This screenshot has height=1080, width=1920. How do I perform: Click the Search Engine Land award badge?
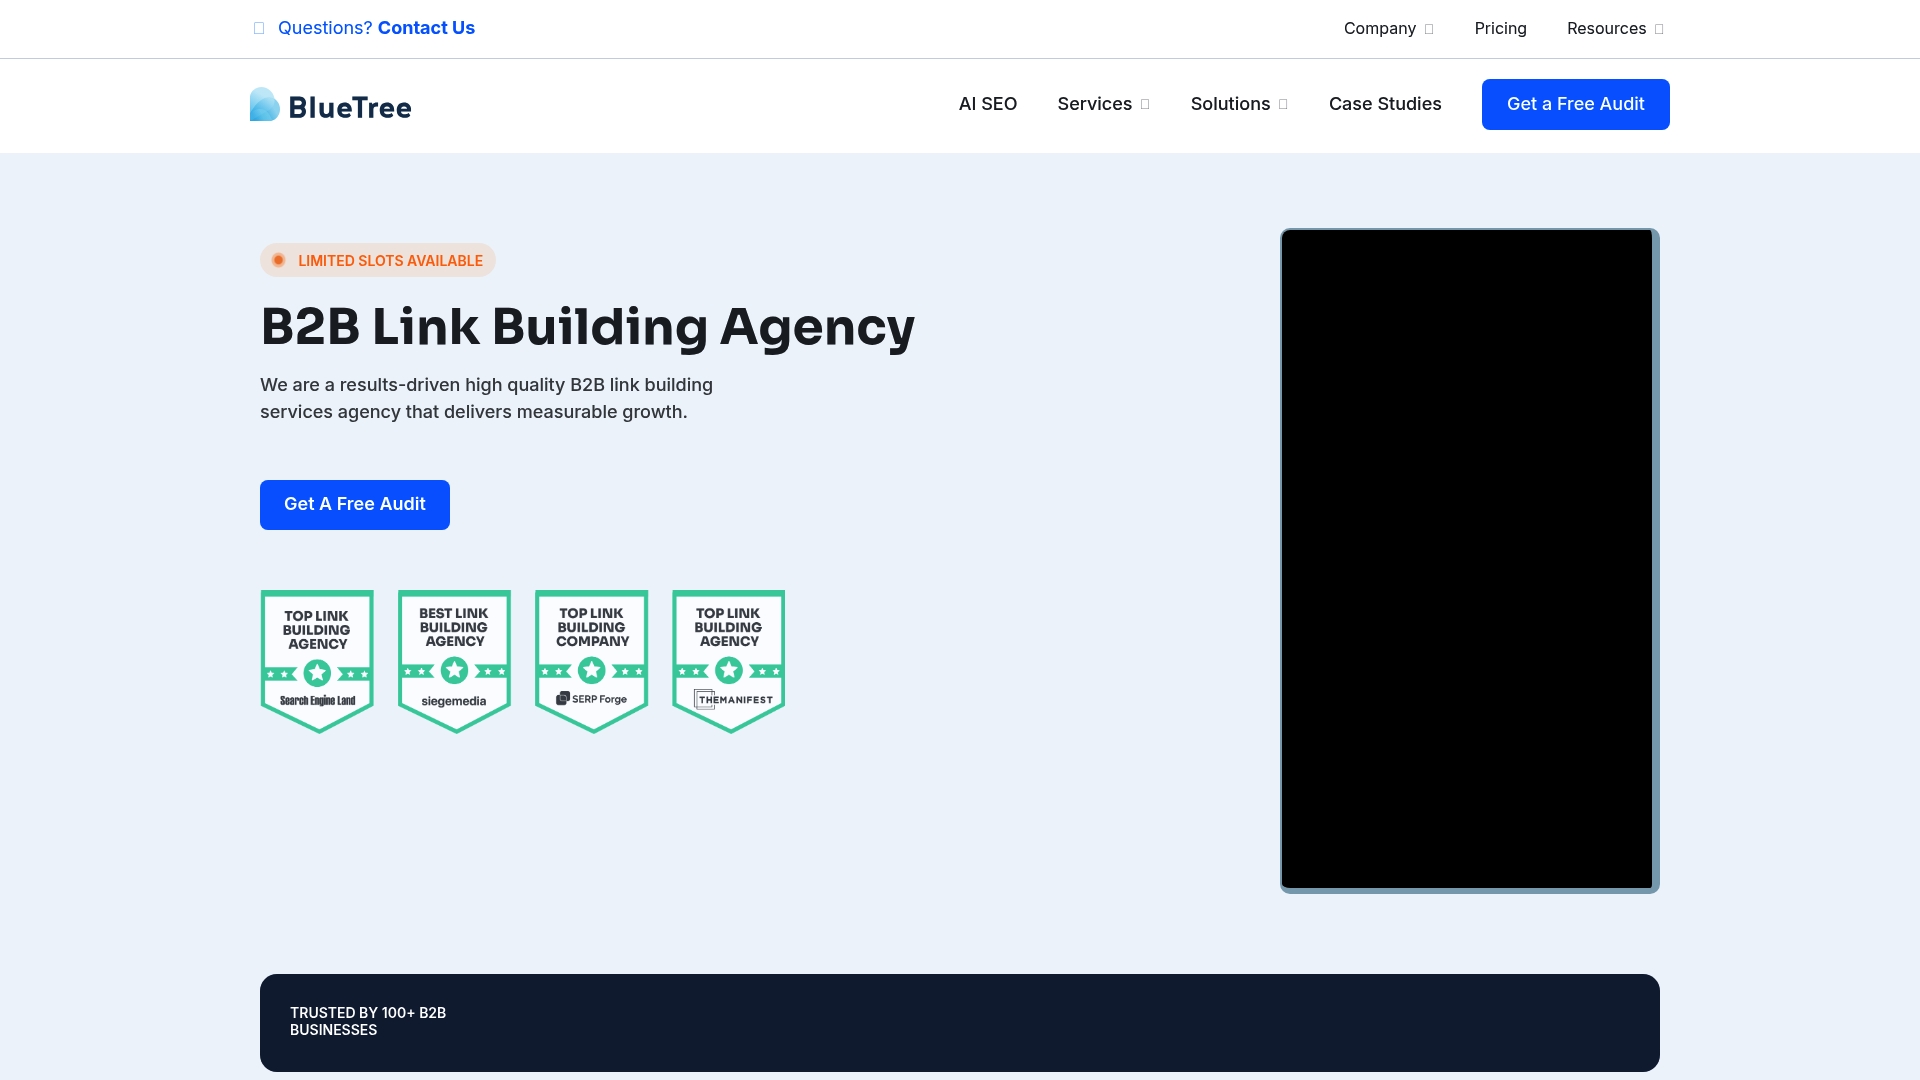coord(317,661)
